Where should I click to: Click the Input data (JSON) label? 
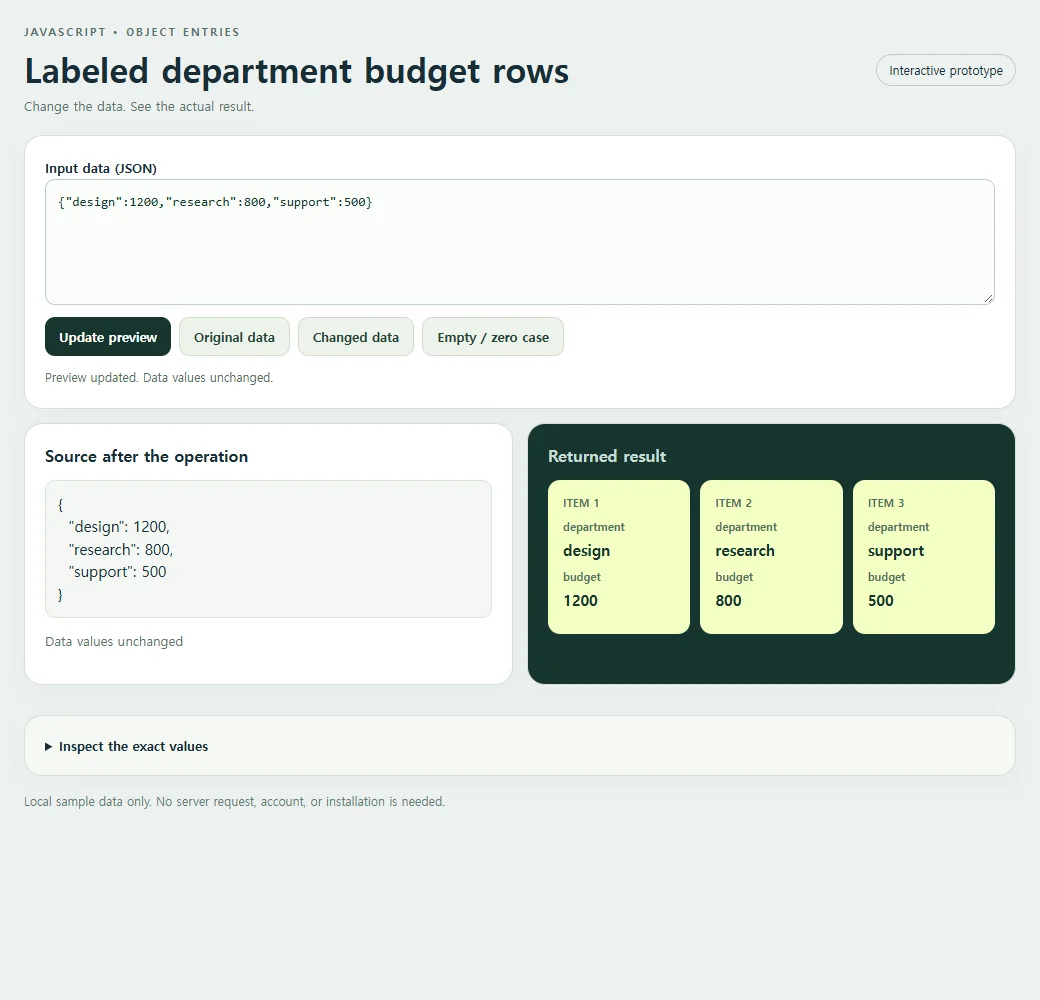(x=101, y=168)
